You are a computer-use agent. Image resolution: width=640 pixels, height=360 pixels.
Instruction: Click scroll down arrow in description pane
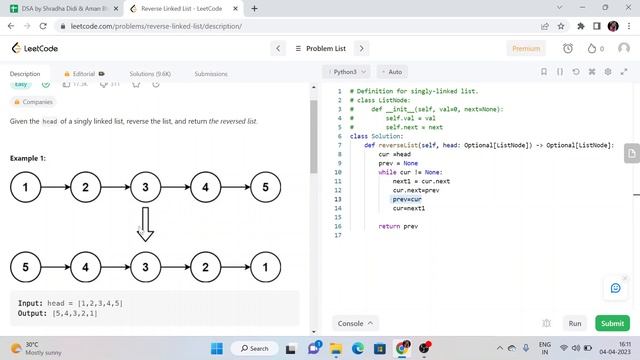pos(313,332)
